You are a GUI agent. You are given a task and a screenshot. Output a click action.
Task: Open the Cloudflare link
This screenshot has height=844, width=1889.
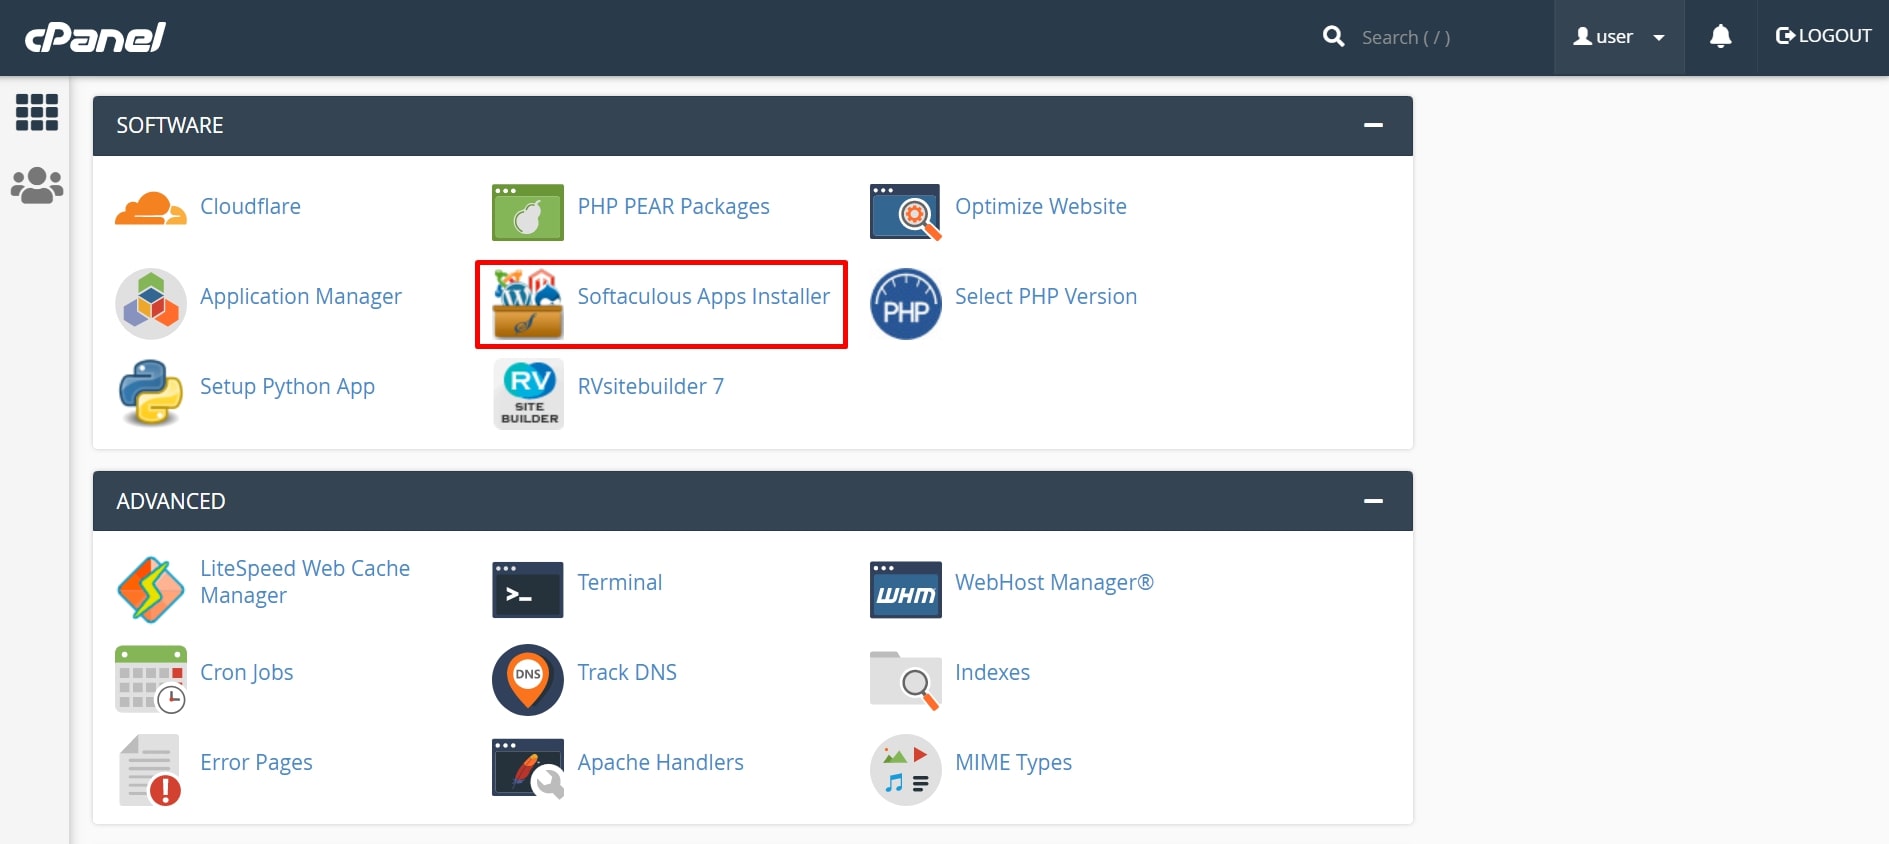[250, 206]
